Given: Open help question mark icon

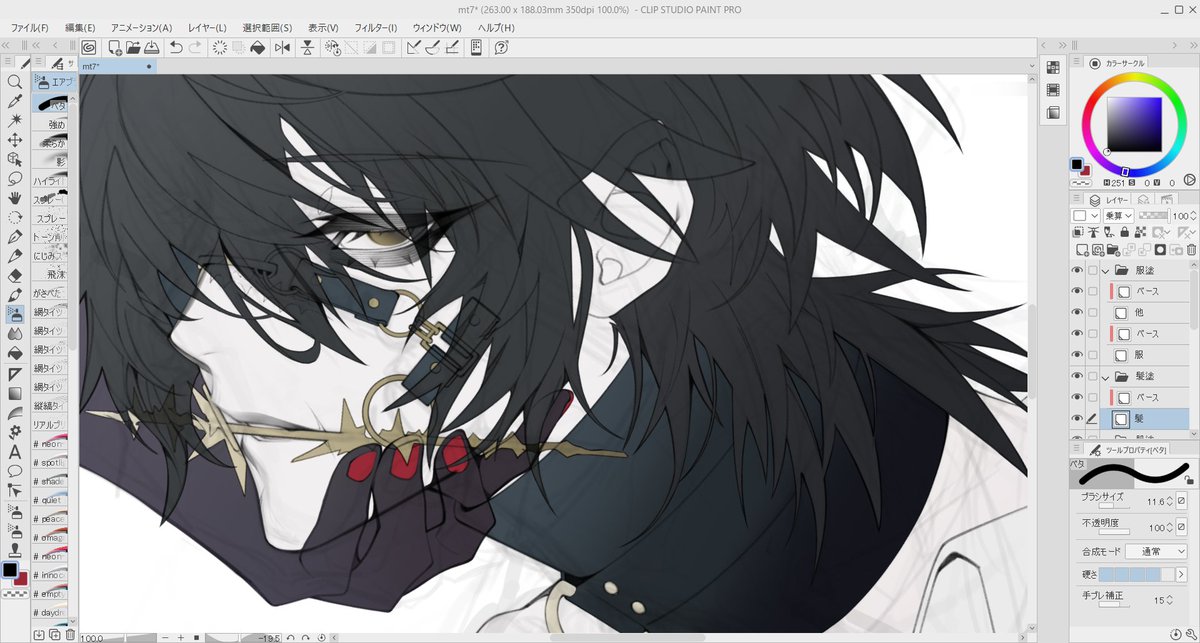Looking at the screenshot, I should [502, 47].
